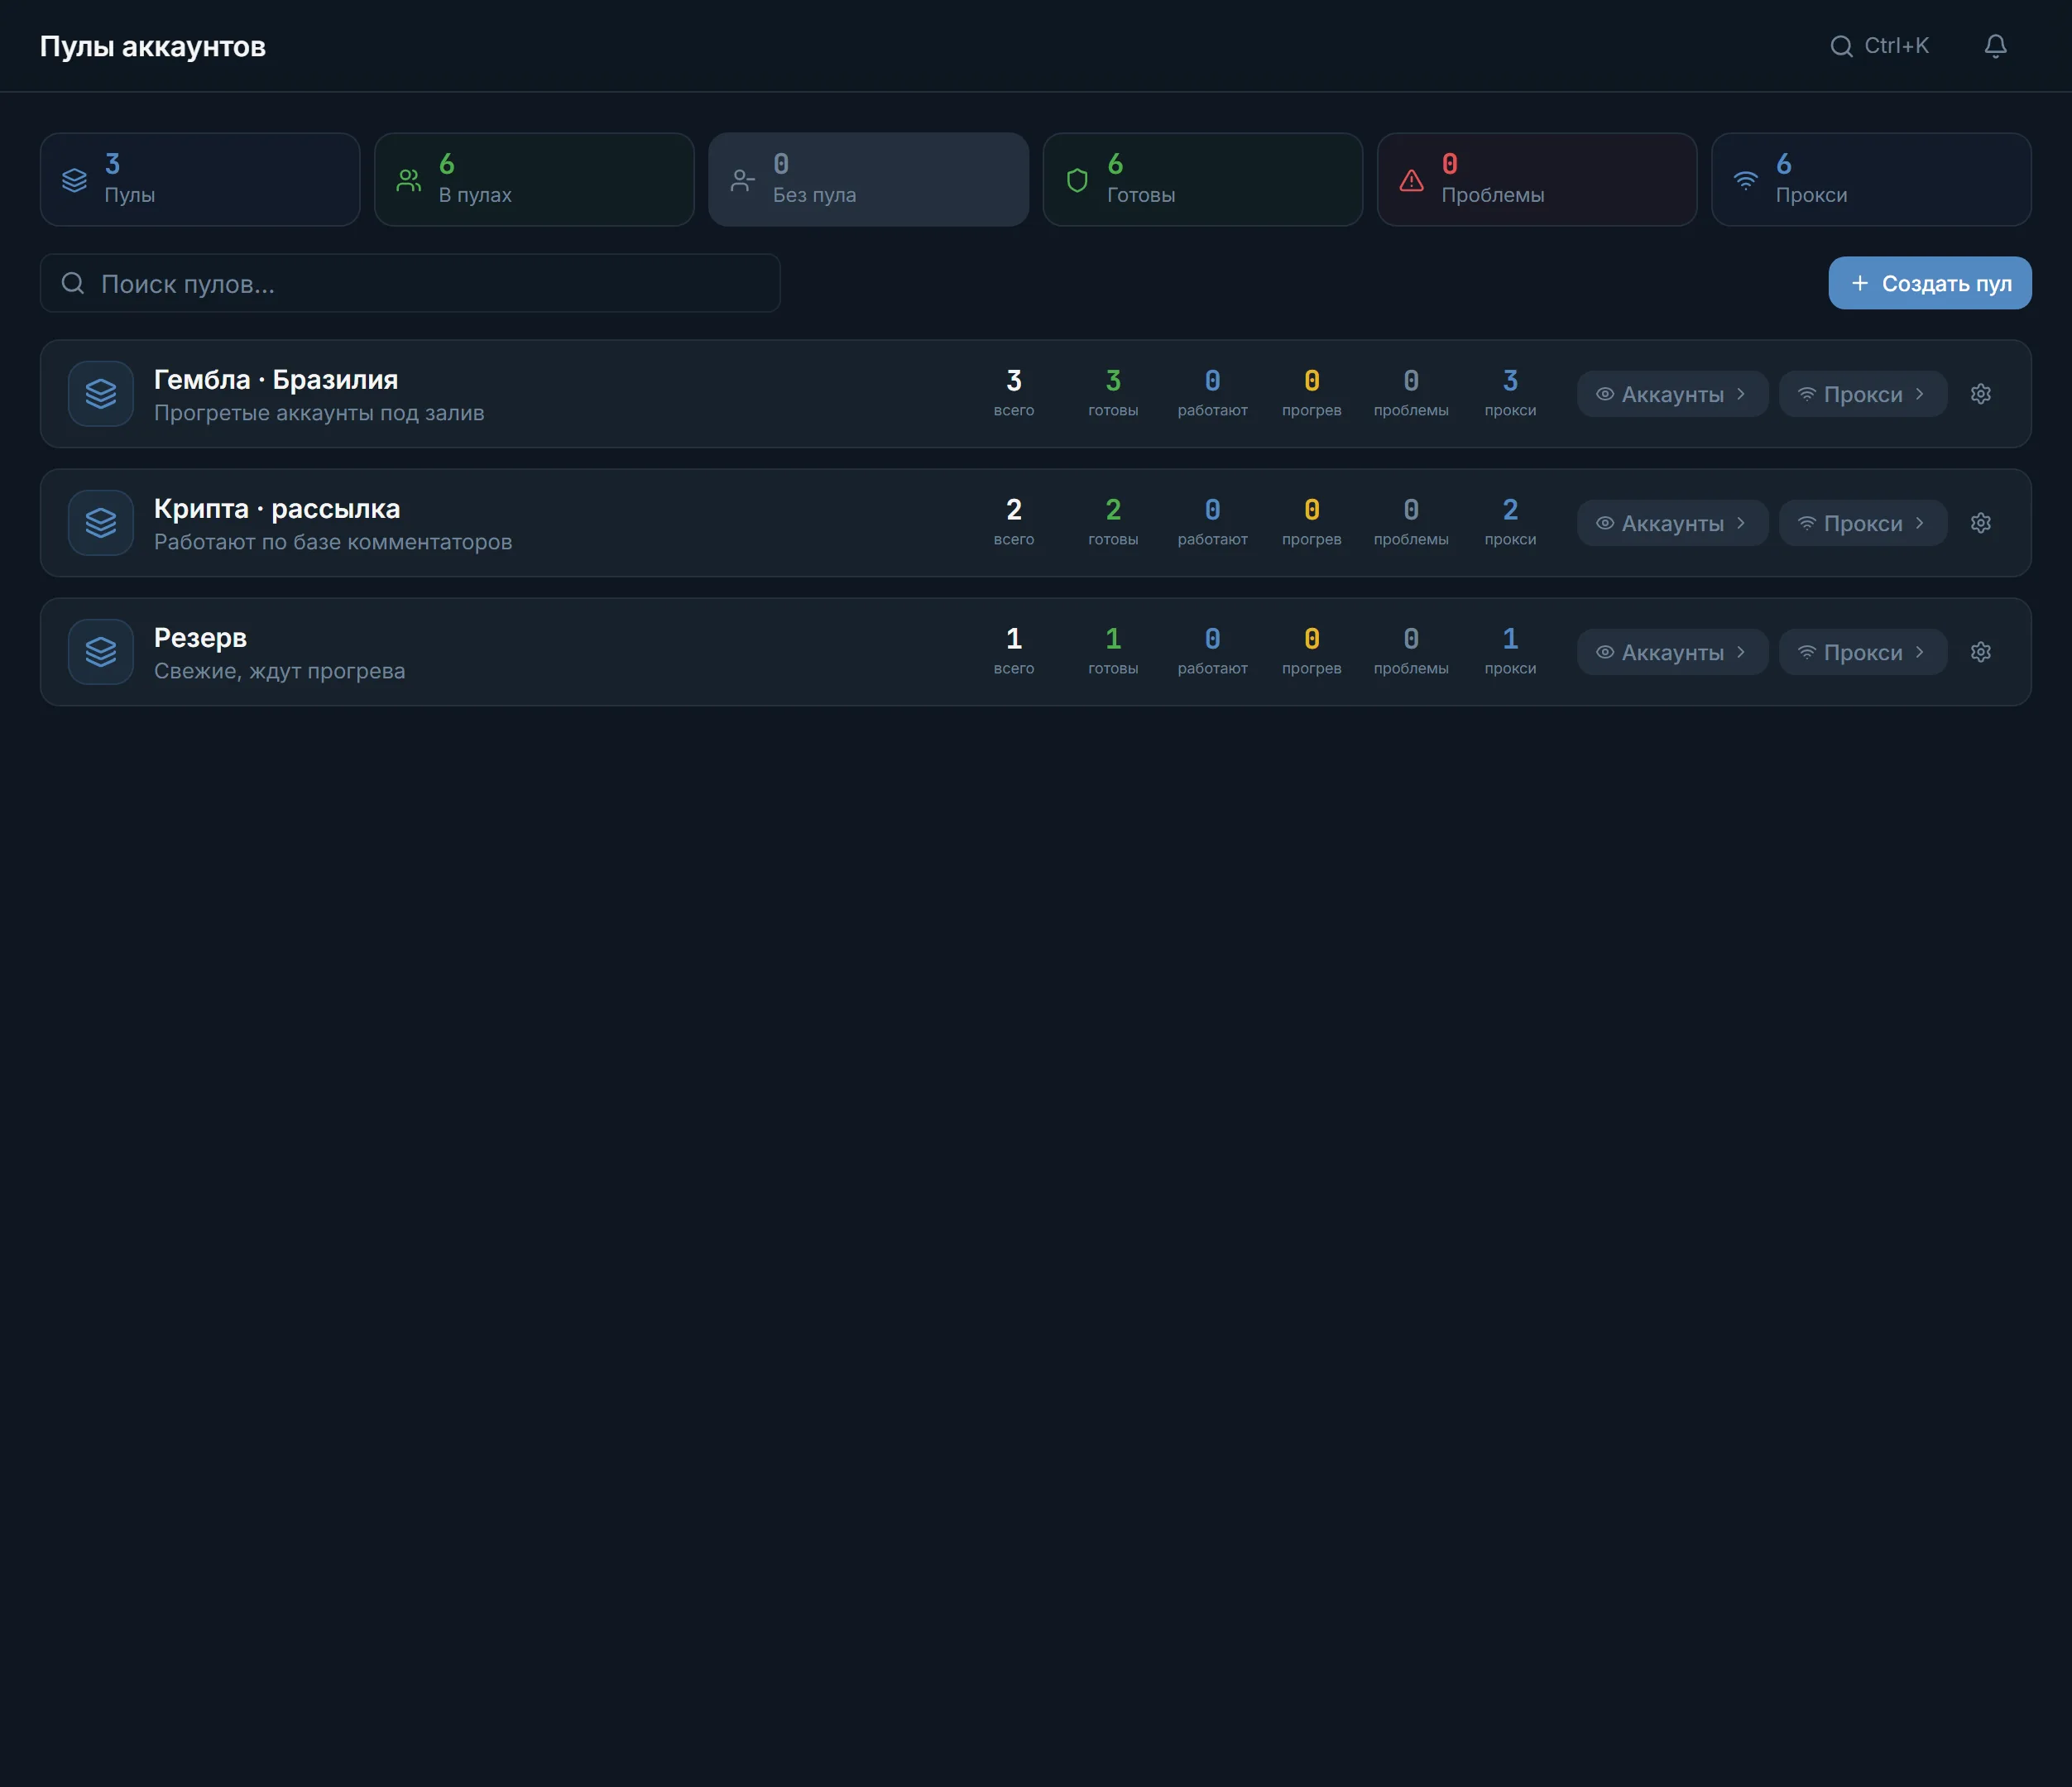Click magnifier icon in Поиск пулов field
2072x1787 pixels.
tap(73, 283)
